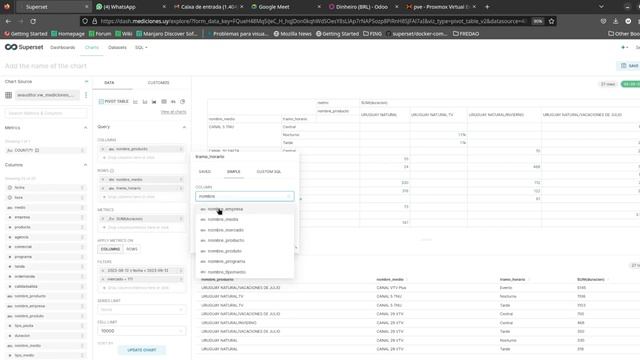Screen dimensions: 640x360
Task: Click the Superset logo
Action: (24, 47)
